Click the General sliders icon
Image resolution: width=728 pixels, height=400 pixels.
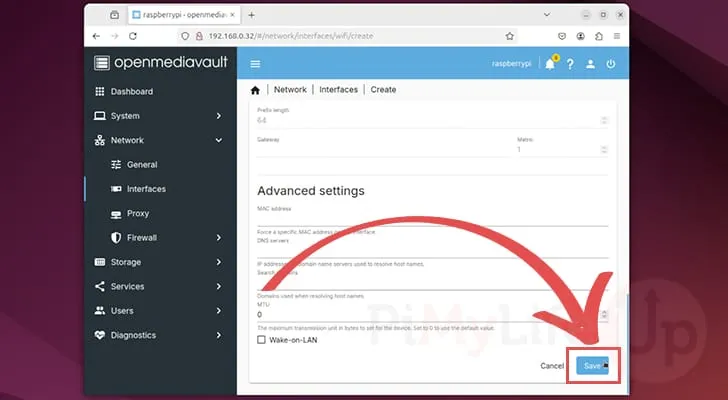[x=116, y=164]
